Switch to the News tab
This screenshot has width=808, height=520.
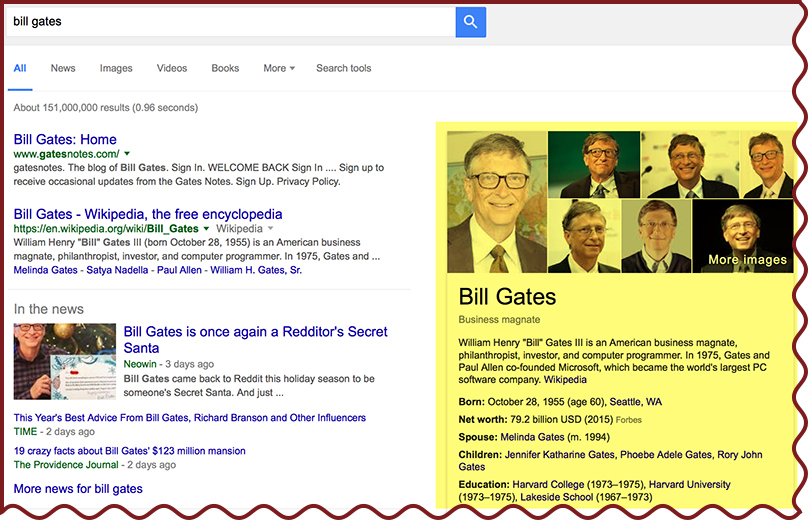63,68
